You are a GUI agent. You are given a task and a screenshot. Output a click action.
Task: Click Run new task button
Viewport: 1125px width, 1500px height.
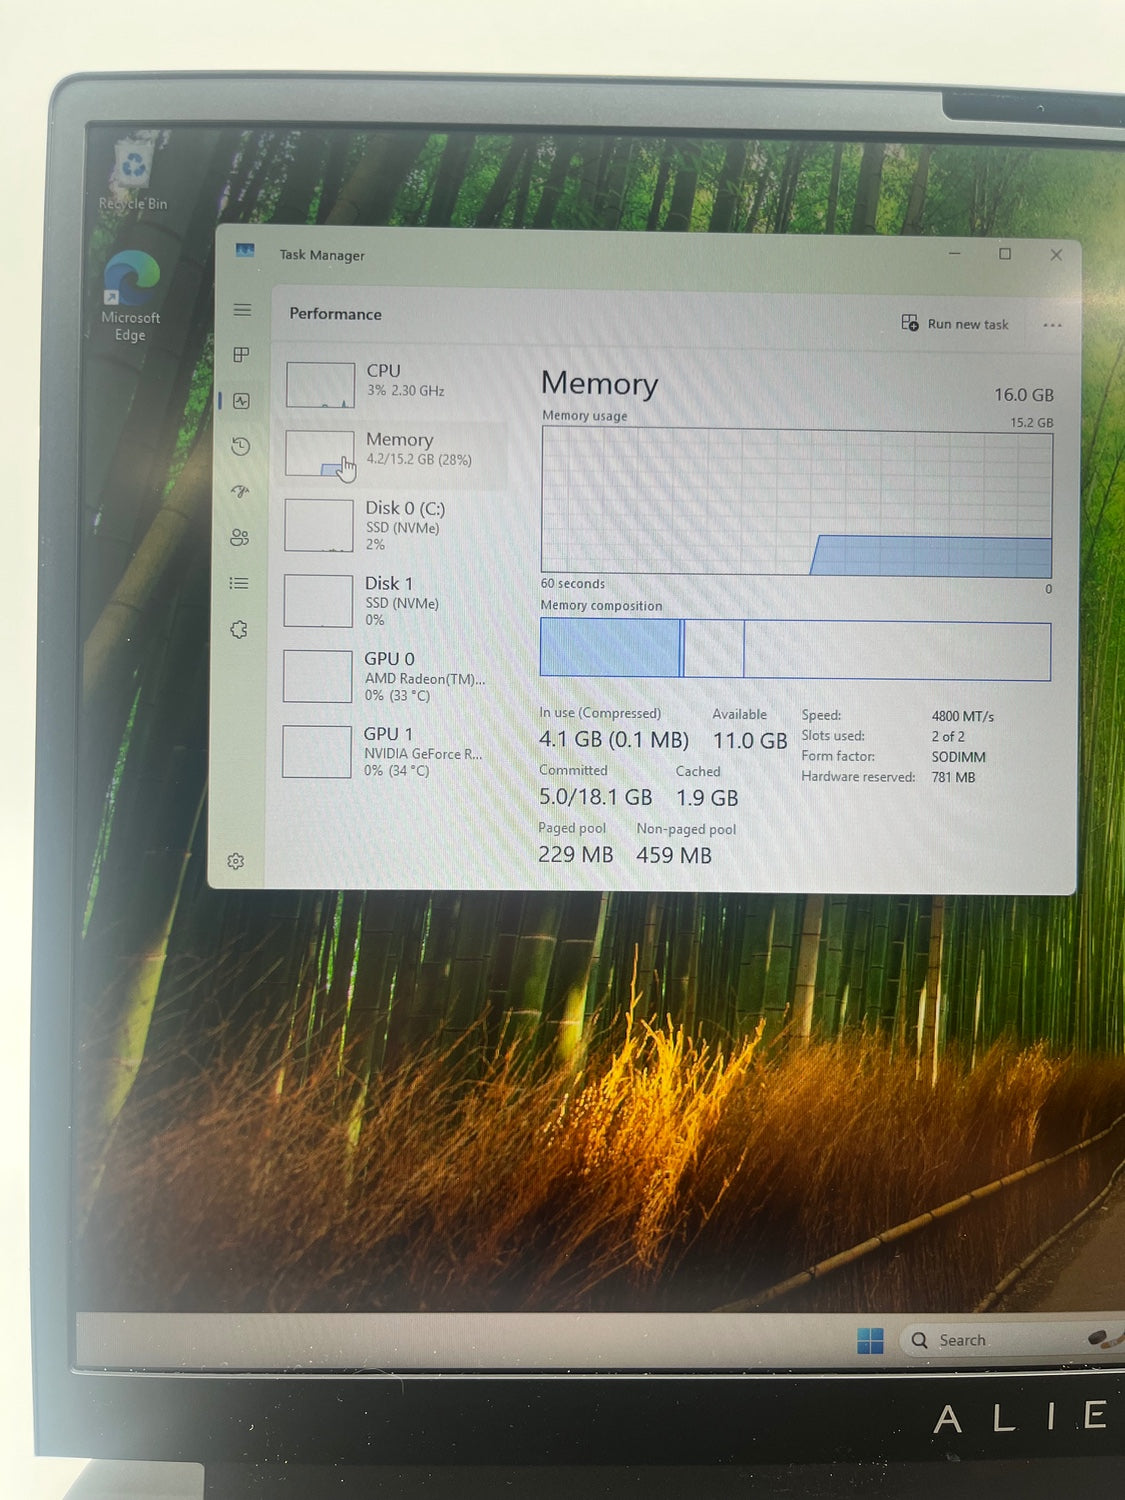pyautogui.click(x=955, y=323)
